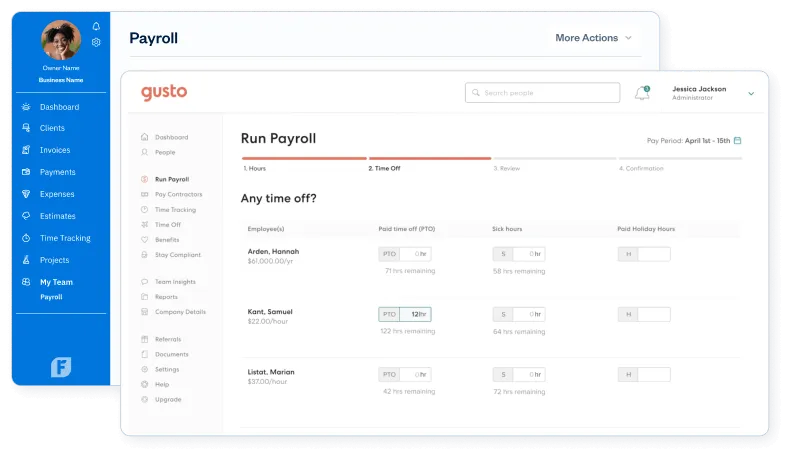
Task: Click the bell icon above the gear
Action: pyautogui.click(x=96, y=26)
